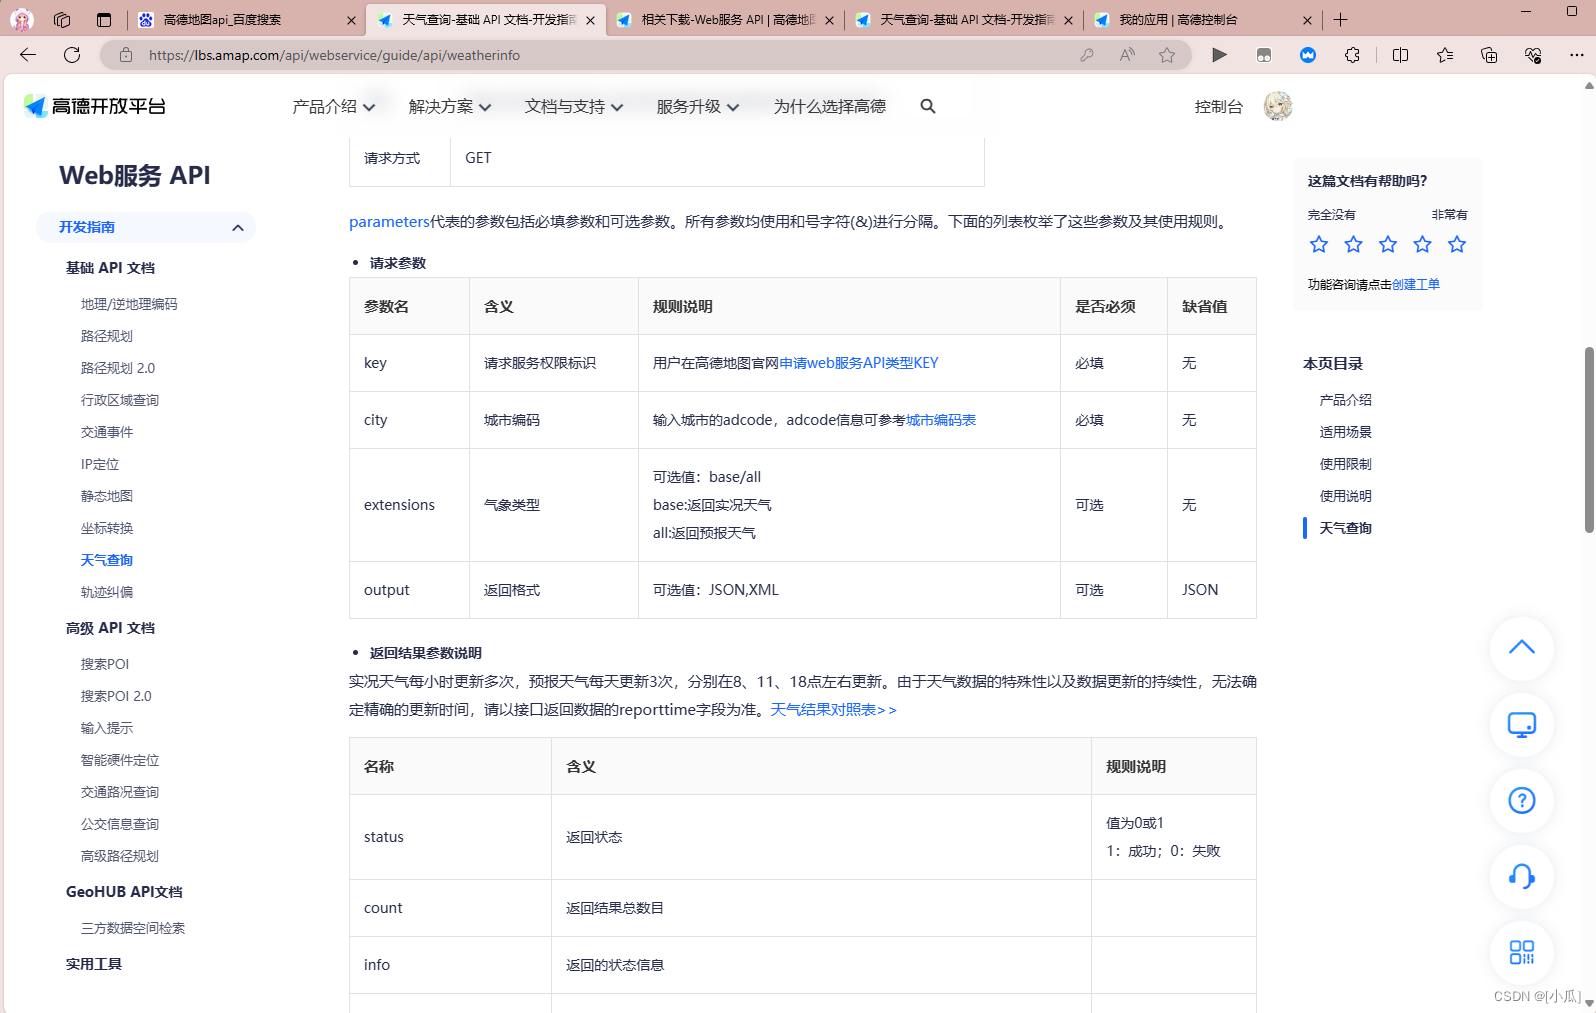Click the search magnifier in site header
Viewport: 1596px width, 1013px height.
928,106
